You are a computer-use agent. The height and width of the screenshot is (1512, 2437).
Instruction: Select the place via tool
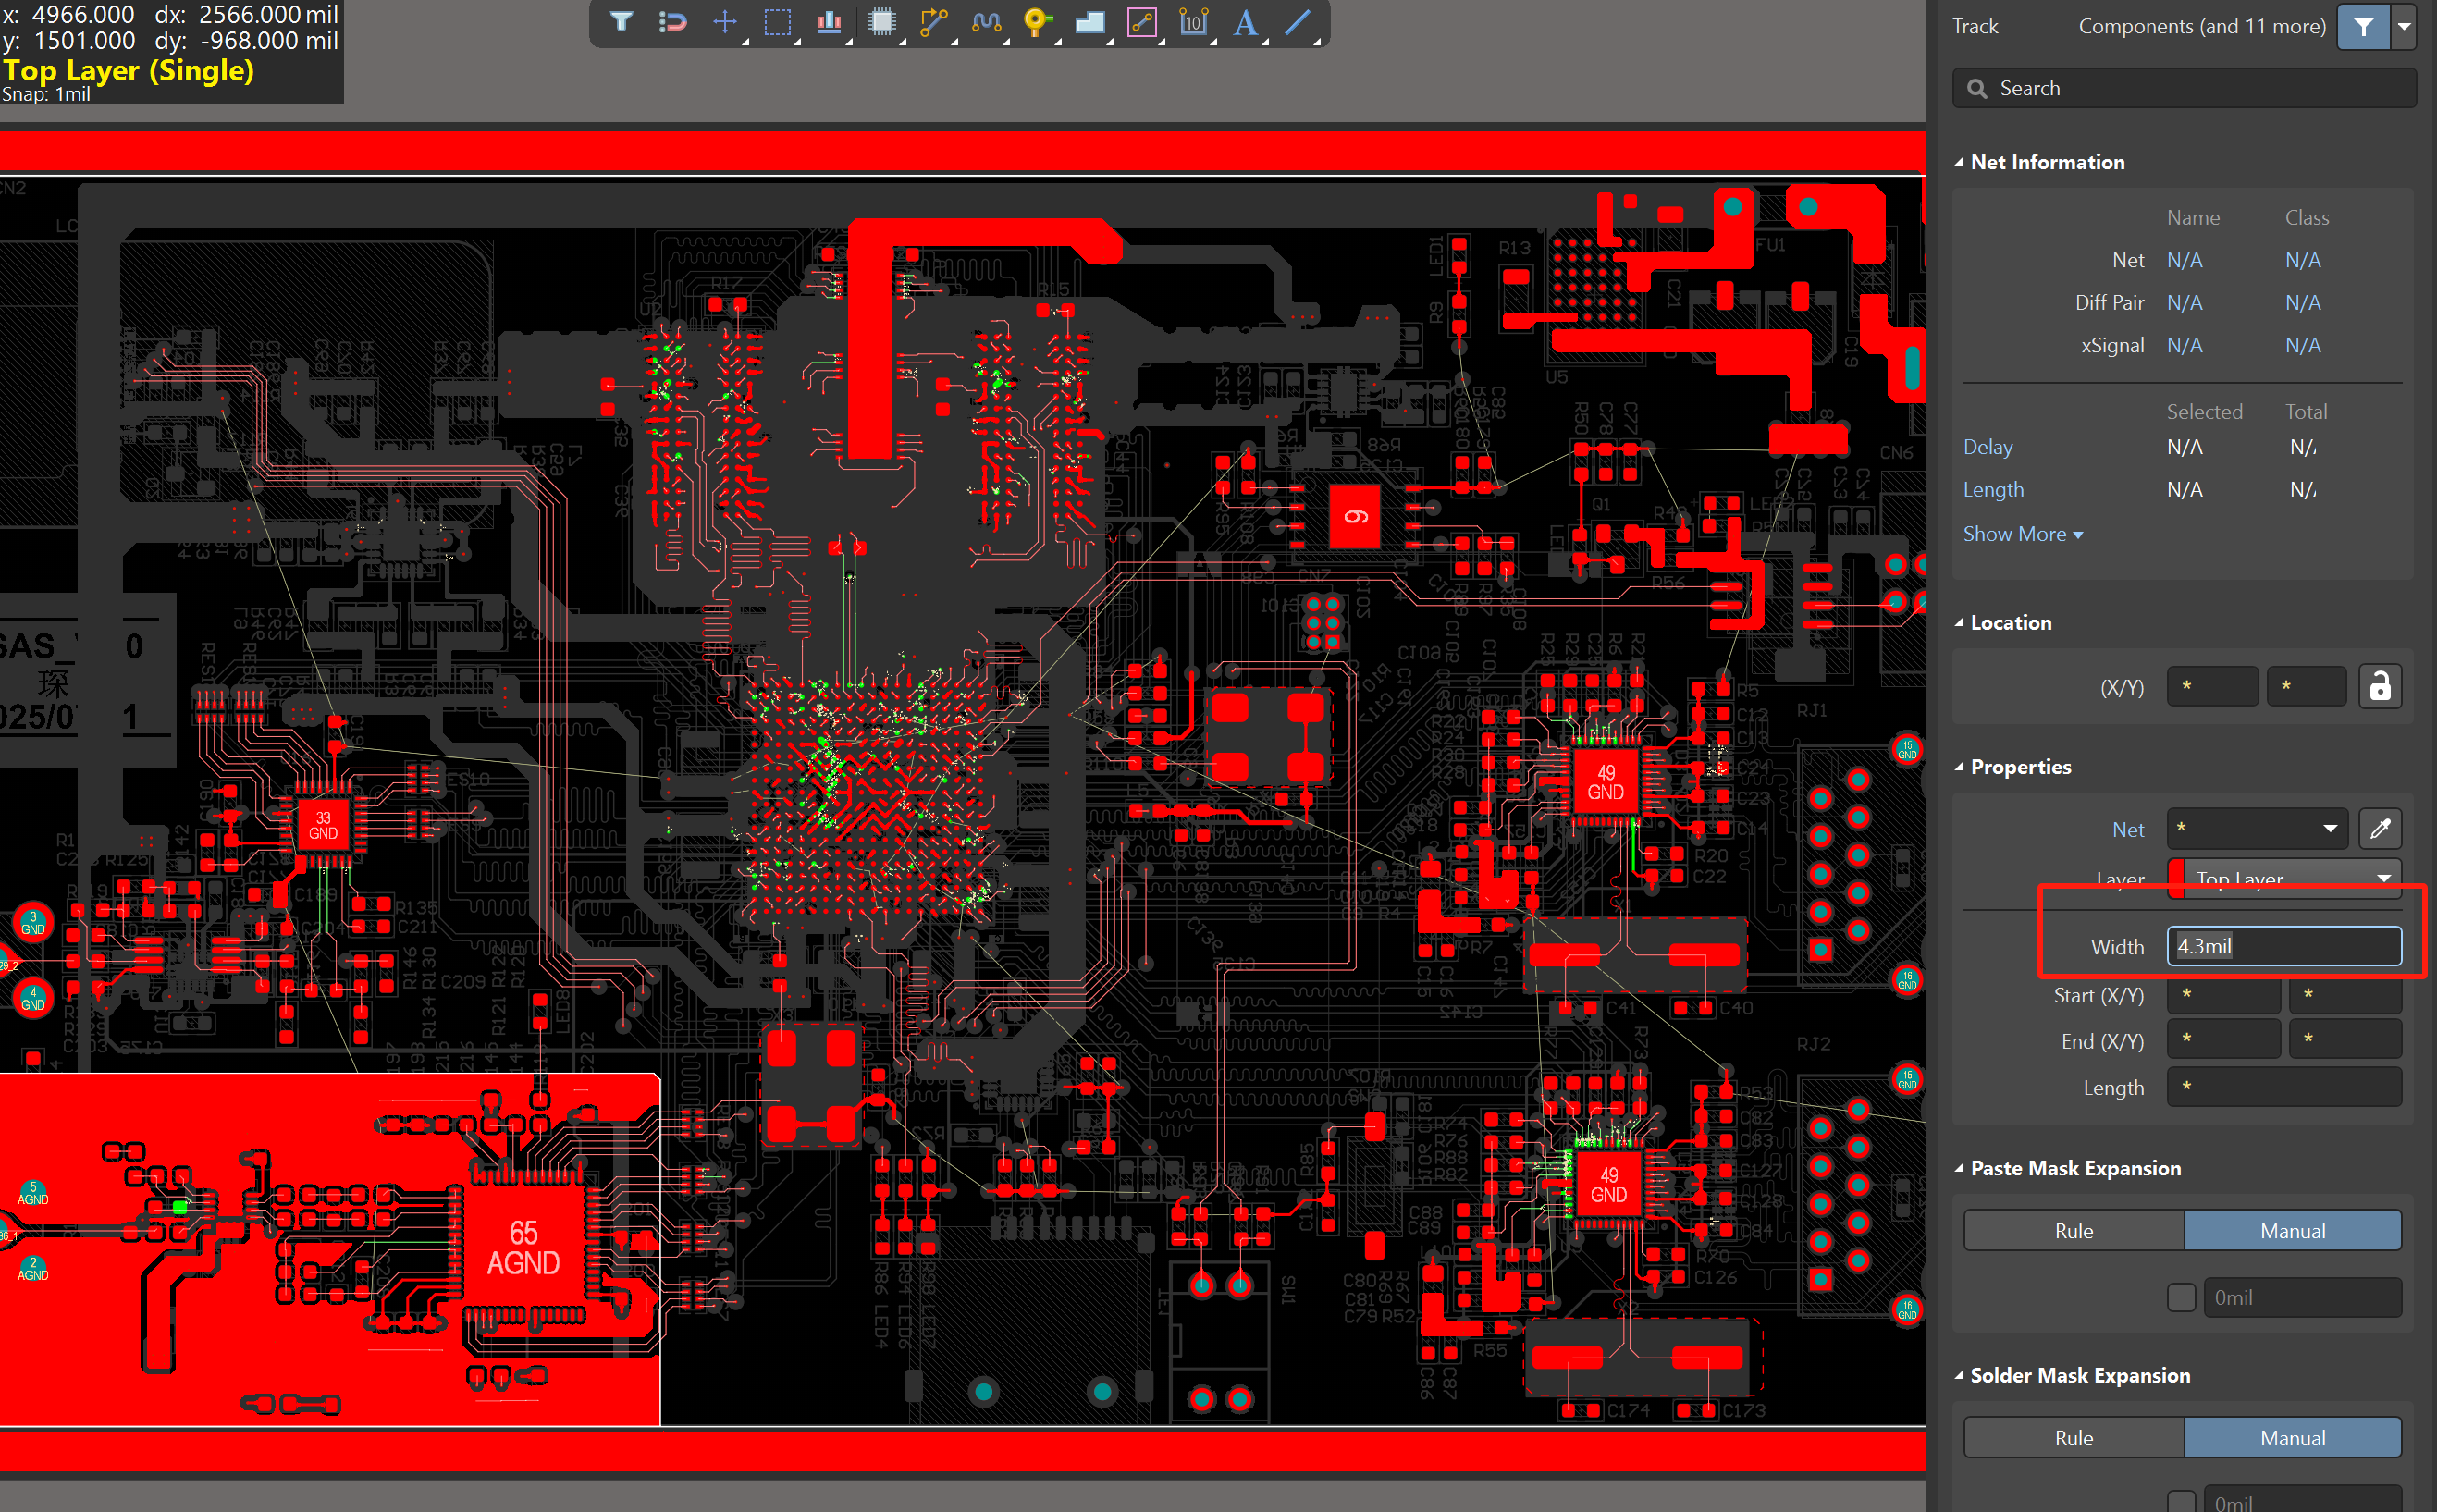coord(1037,22)
